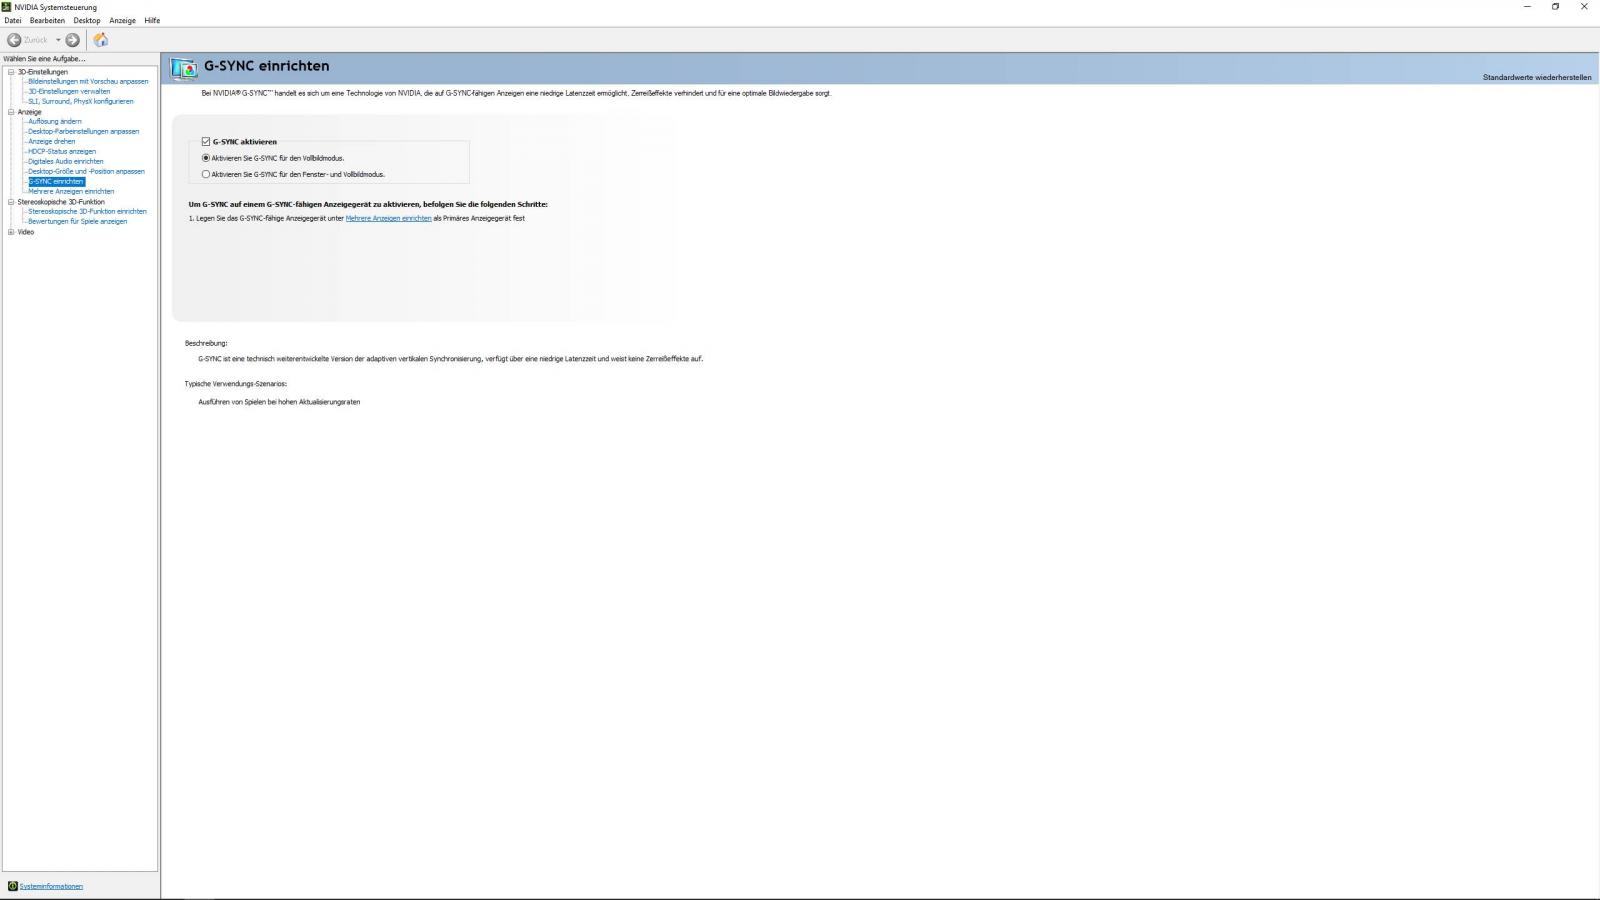Viewport: 1600px width, 900px height.
Task: Open Mehrere Anzeigen einrichten in the tree
Action: tap(71, 192)
